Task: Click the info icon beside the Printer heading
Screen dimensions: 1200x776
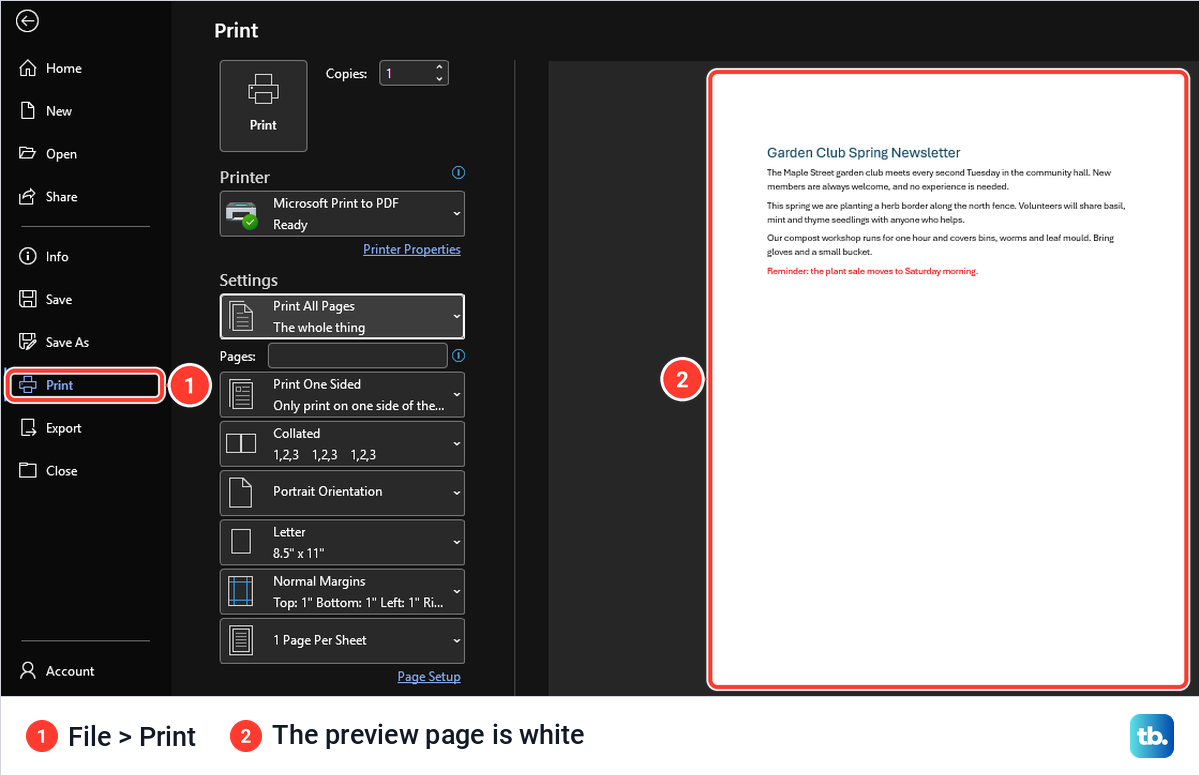Action: coord(458,172)
